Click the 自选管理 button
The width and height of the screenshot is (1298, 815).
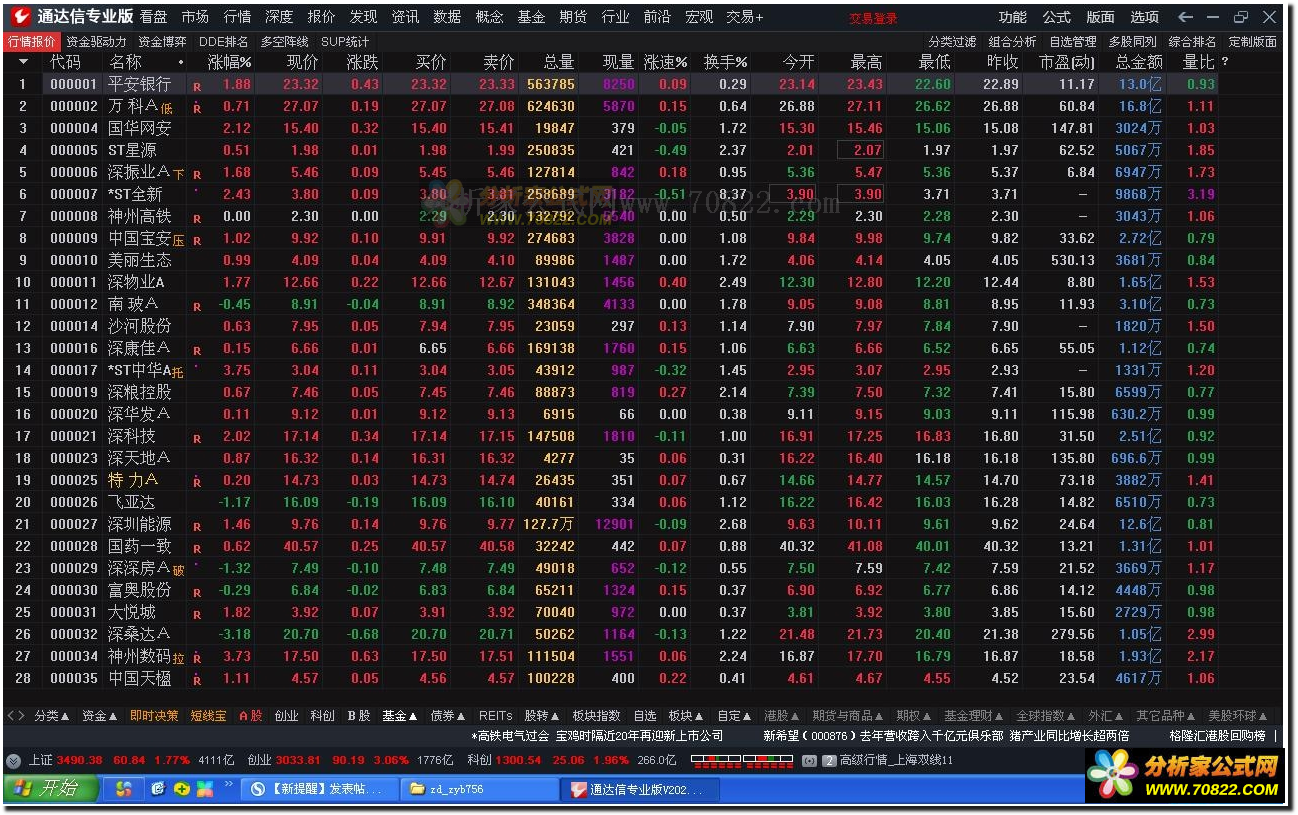coord(1072,42)
